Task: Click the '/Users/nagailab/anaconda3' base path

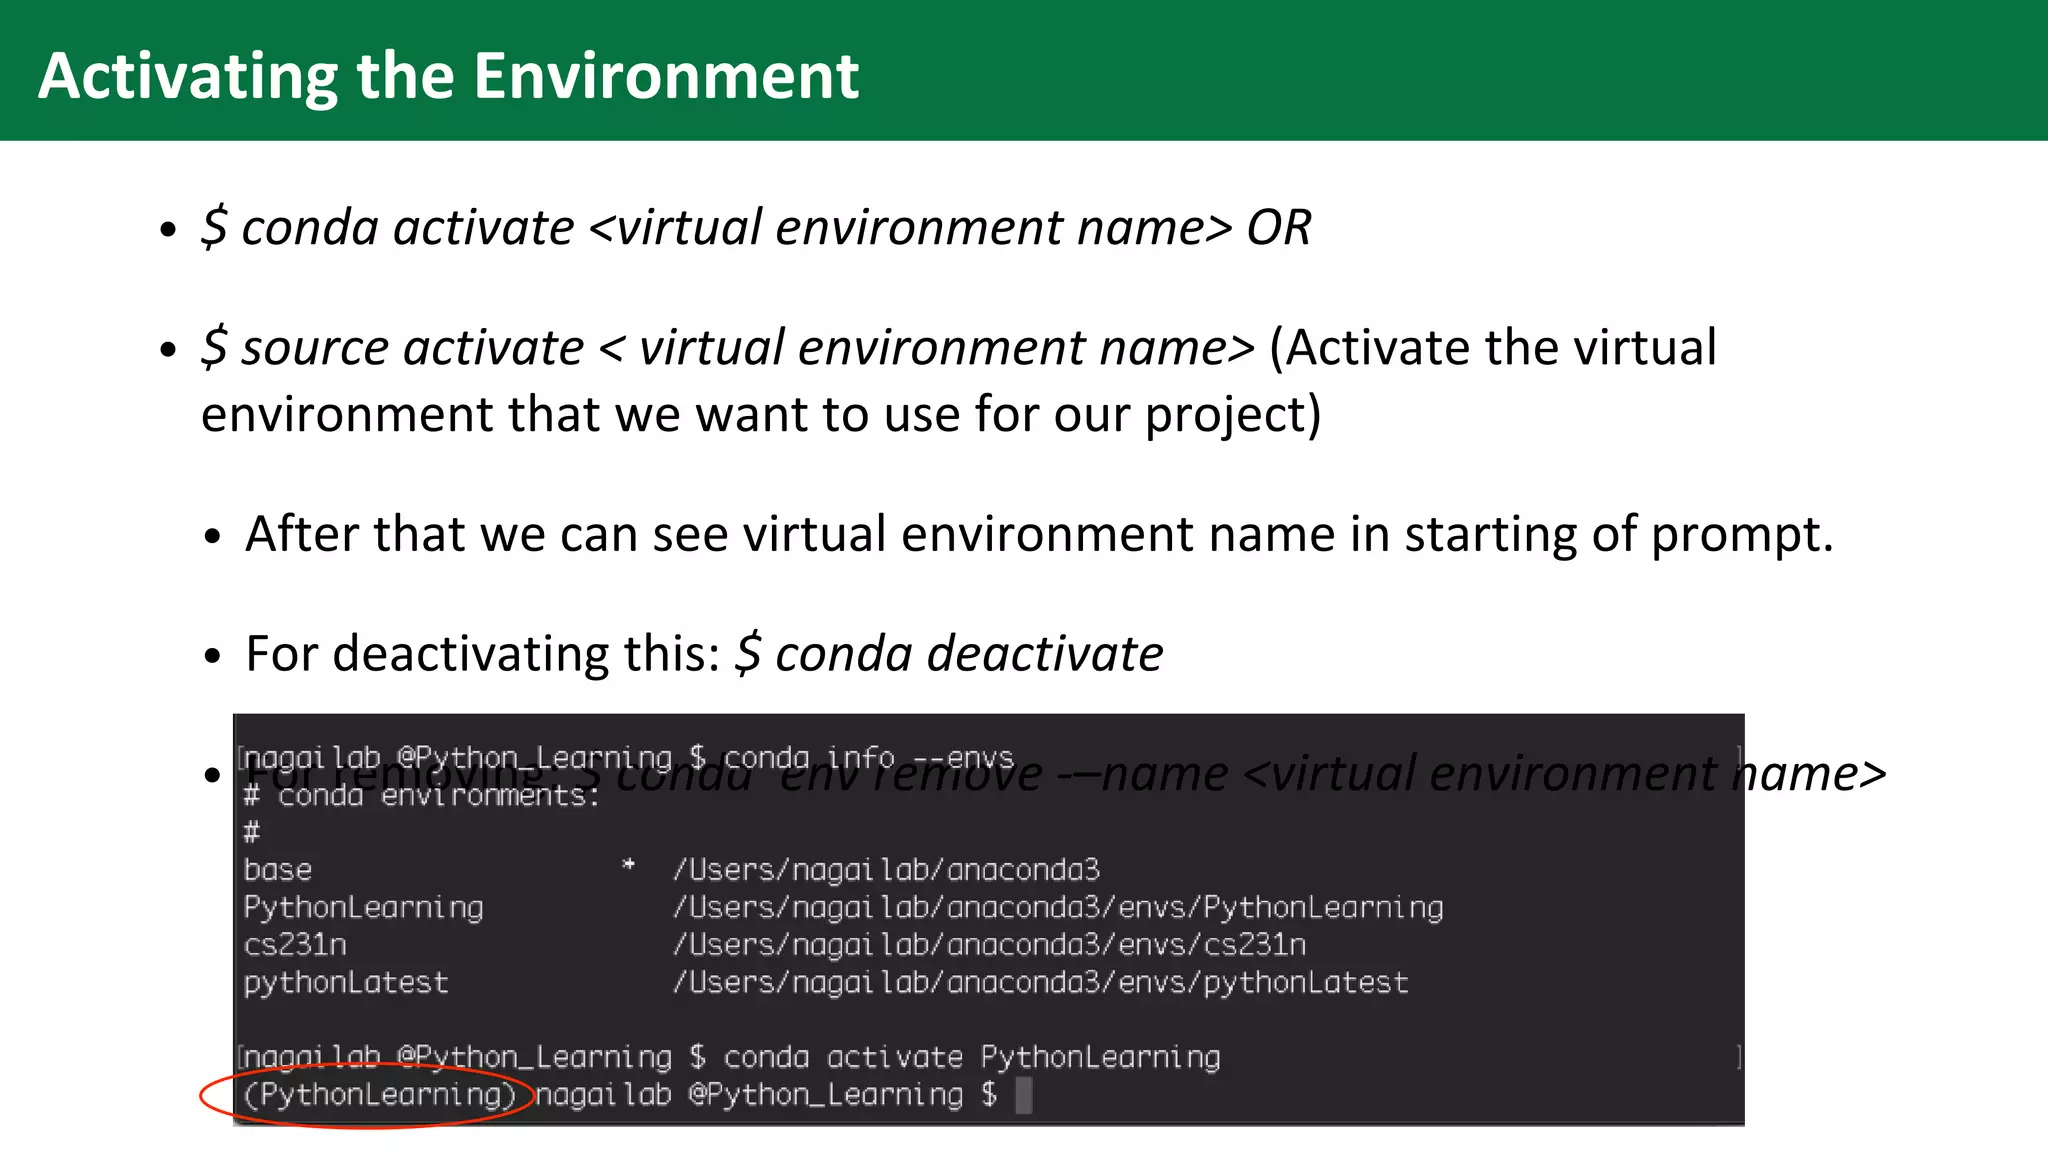Action: [x=886, y=870]
